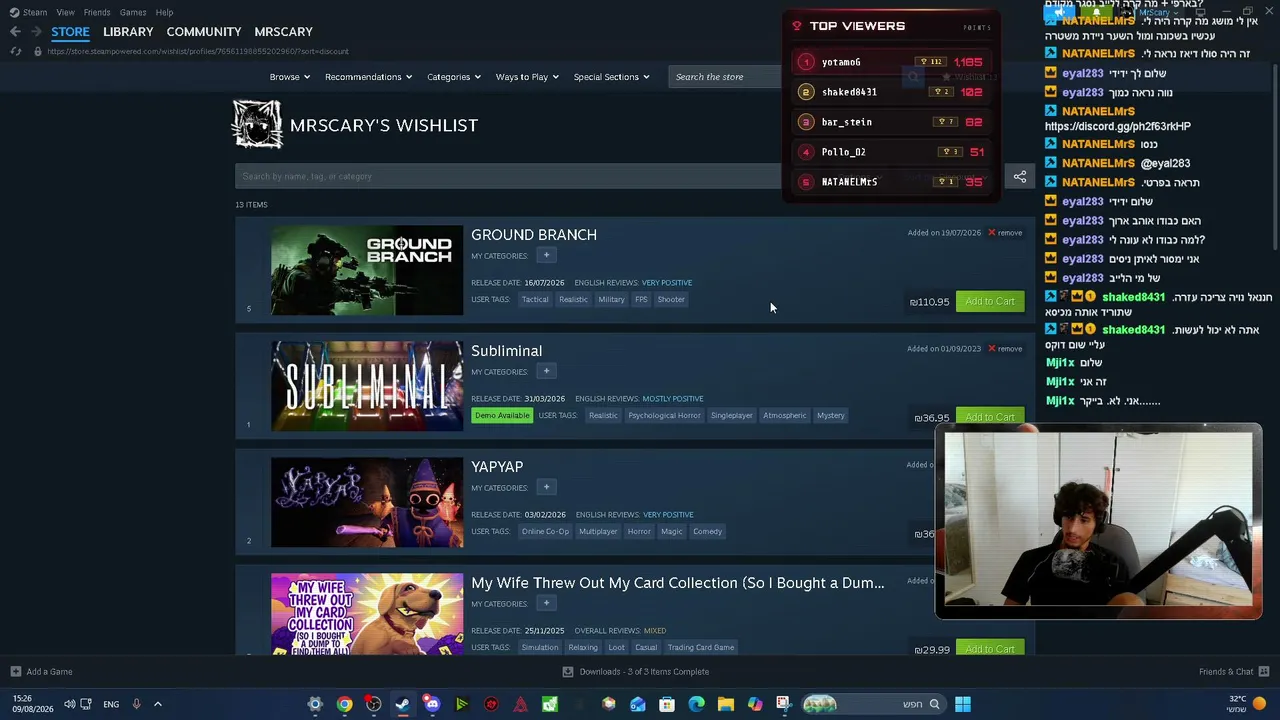
Task: Click the settings gear icon in the taskbar
Action: tap(315, 704)
